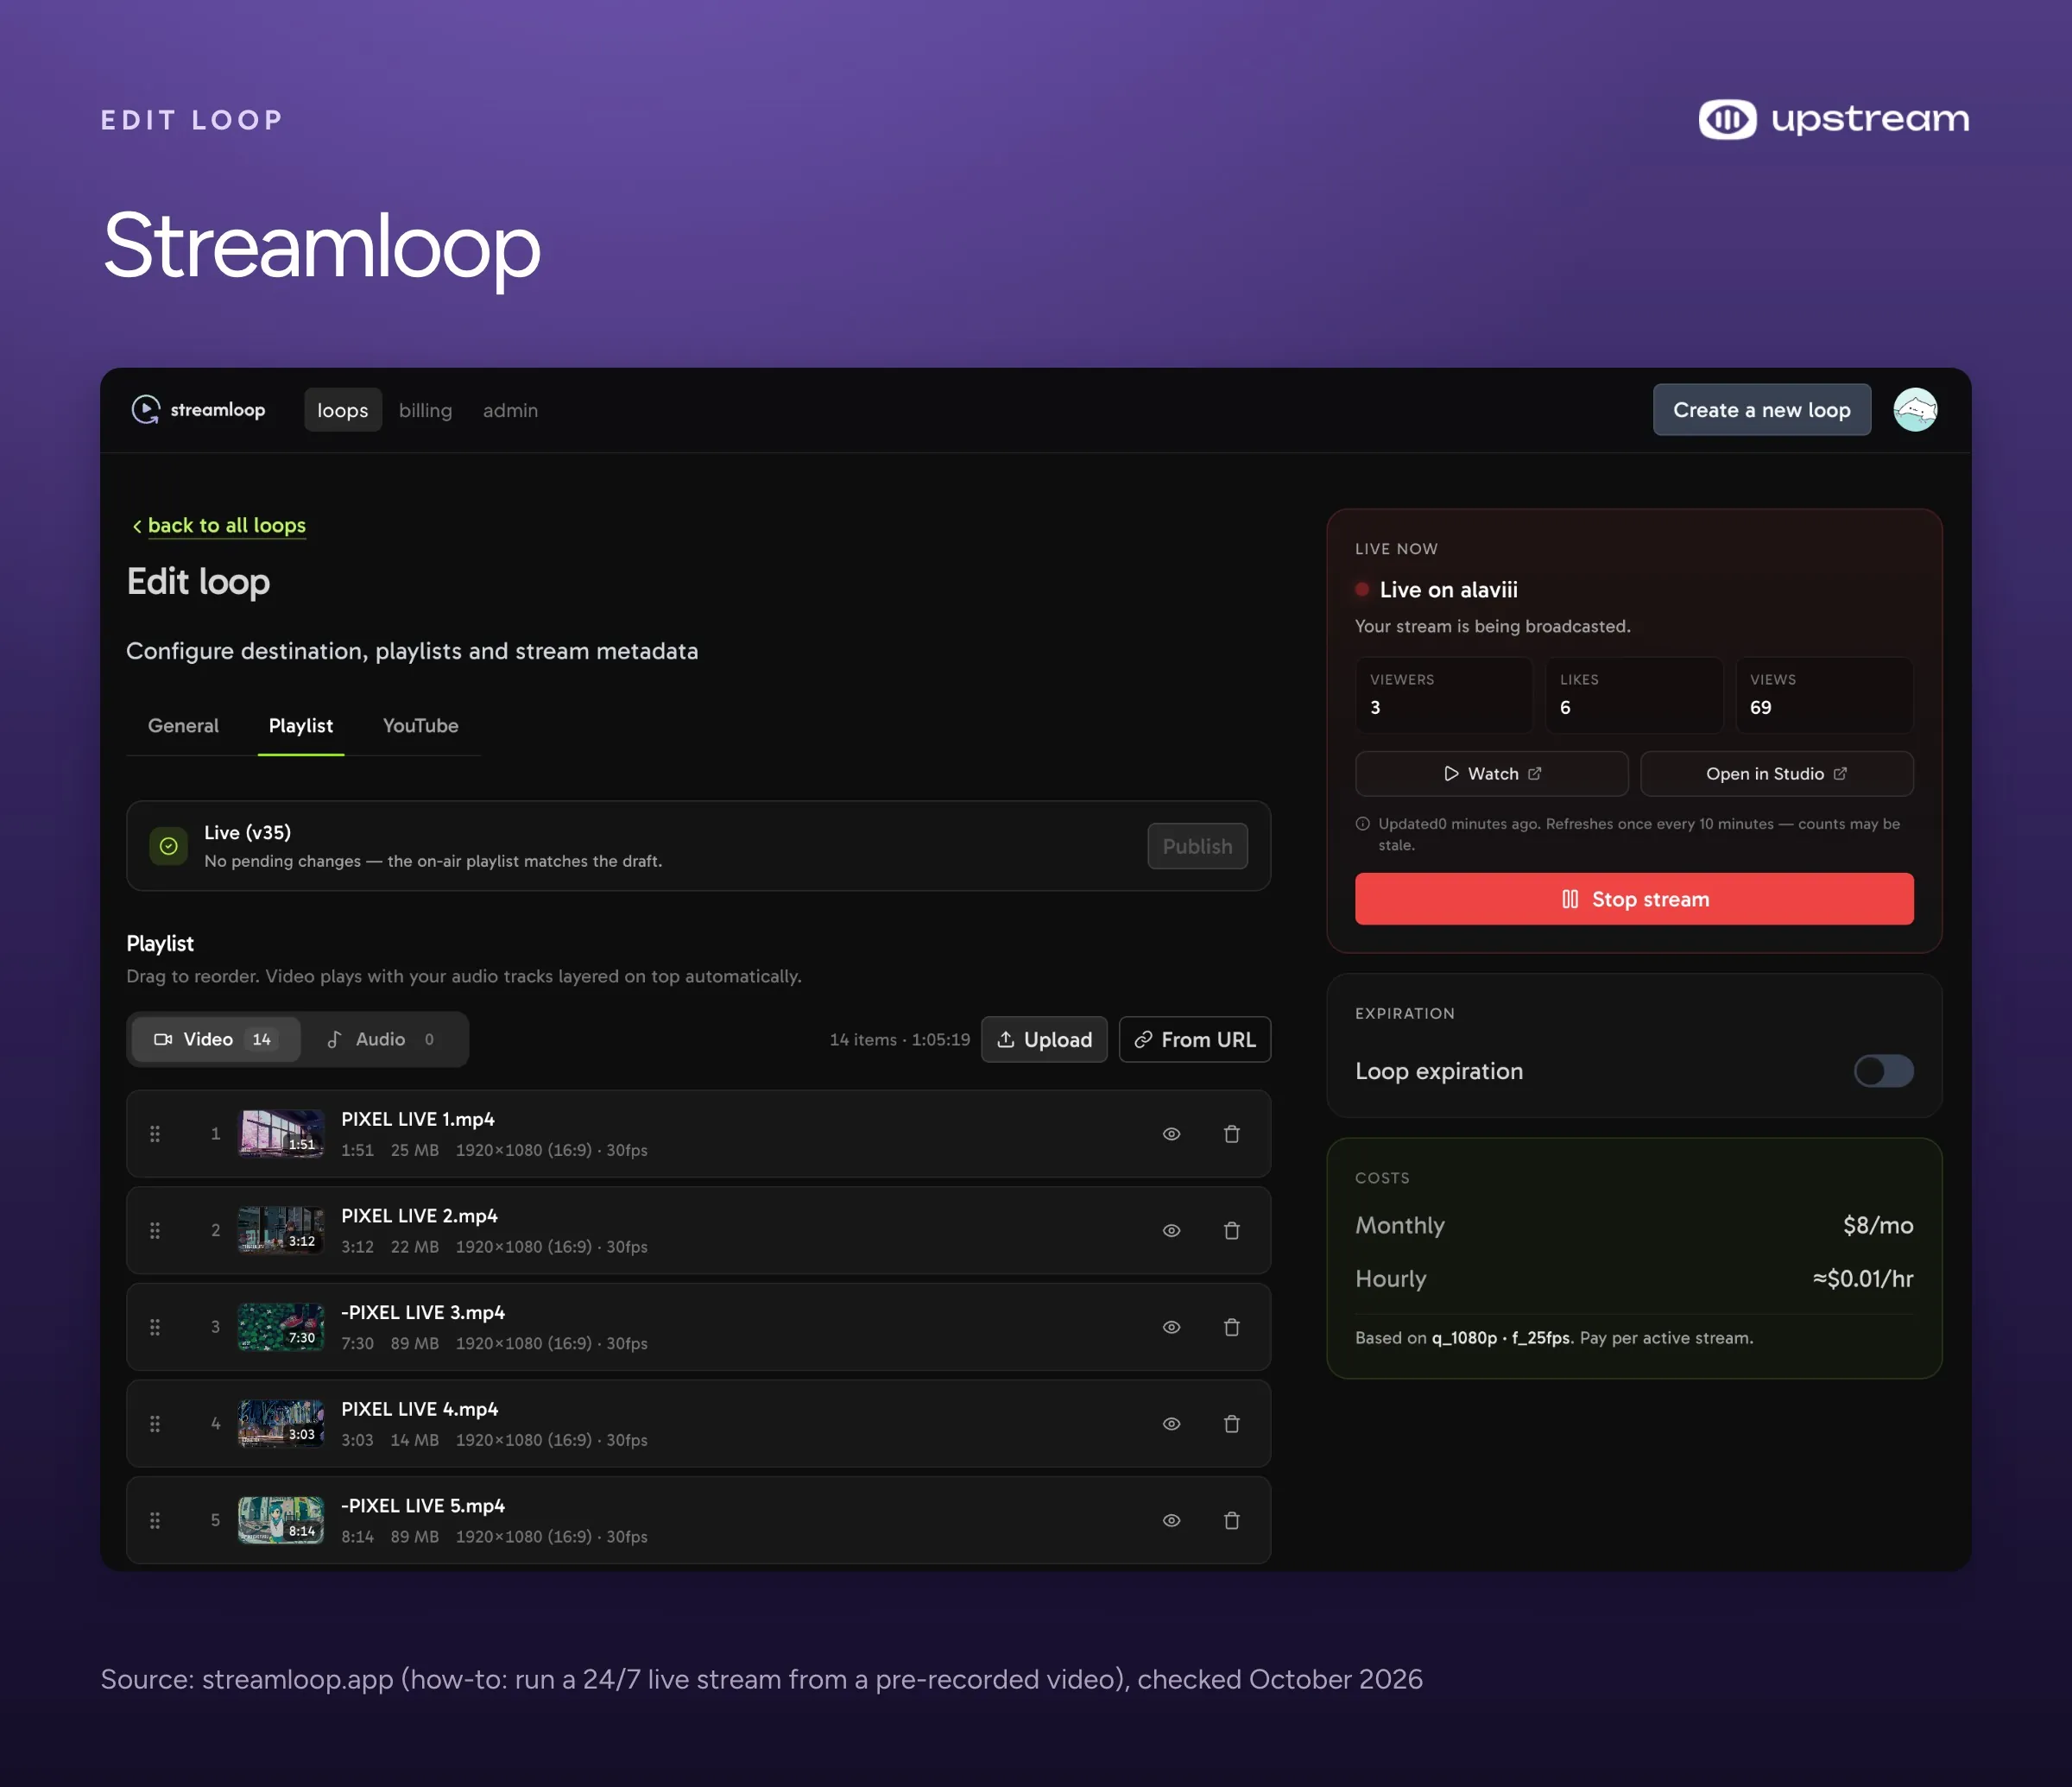This screenshot has height=1787, width=2072.
Task: Click the PIXEL LIVE 4.mp4 file name
Action: point(419,1409)
